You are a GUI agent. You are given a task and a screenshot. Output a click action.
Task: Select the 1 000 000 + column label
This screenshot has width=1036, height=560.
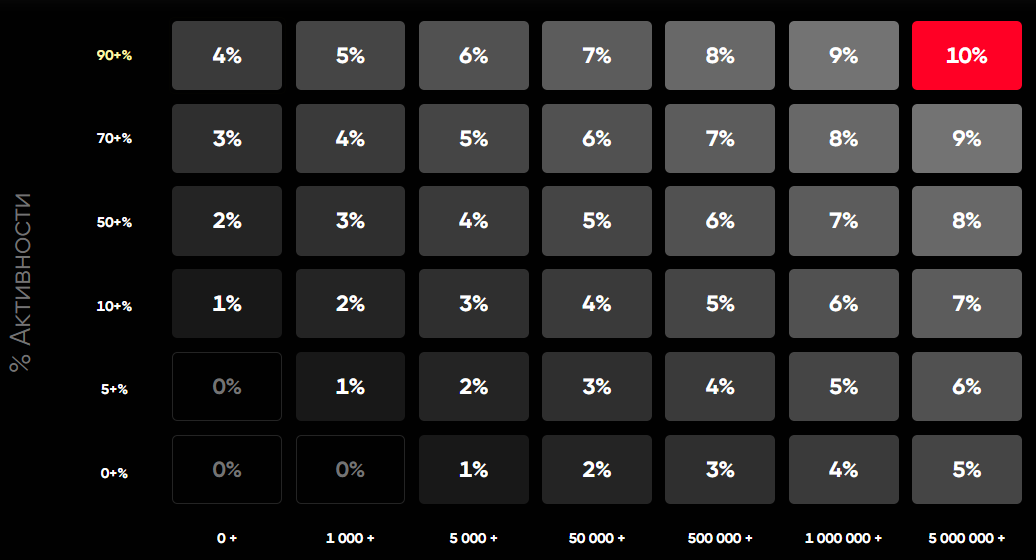[x=843, y=538]
